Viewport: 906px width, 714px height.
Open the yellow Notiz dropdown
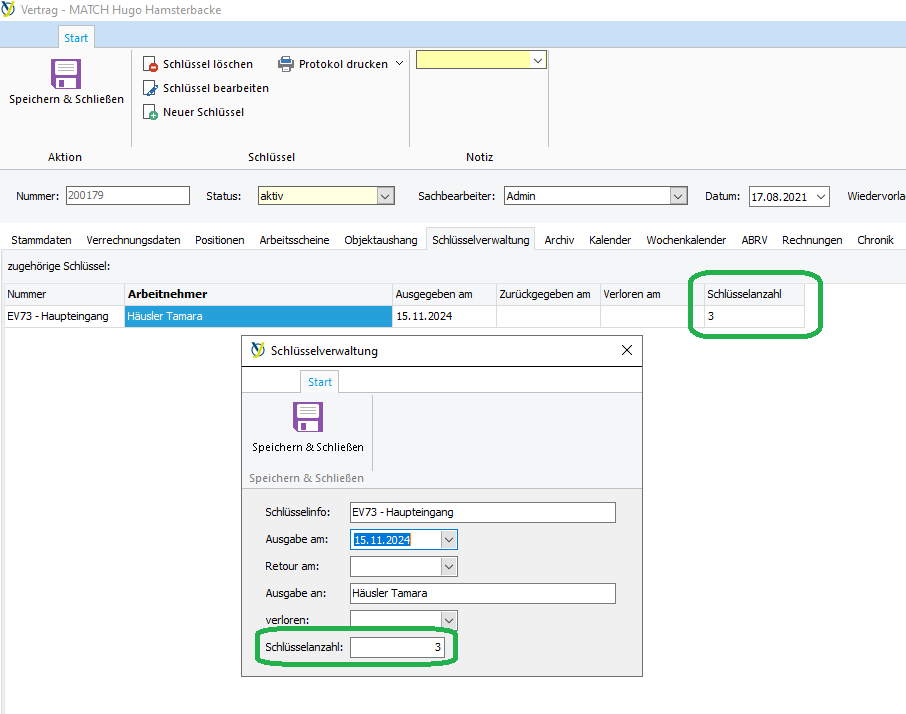click(538, 61)
